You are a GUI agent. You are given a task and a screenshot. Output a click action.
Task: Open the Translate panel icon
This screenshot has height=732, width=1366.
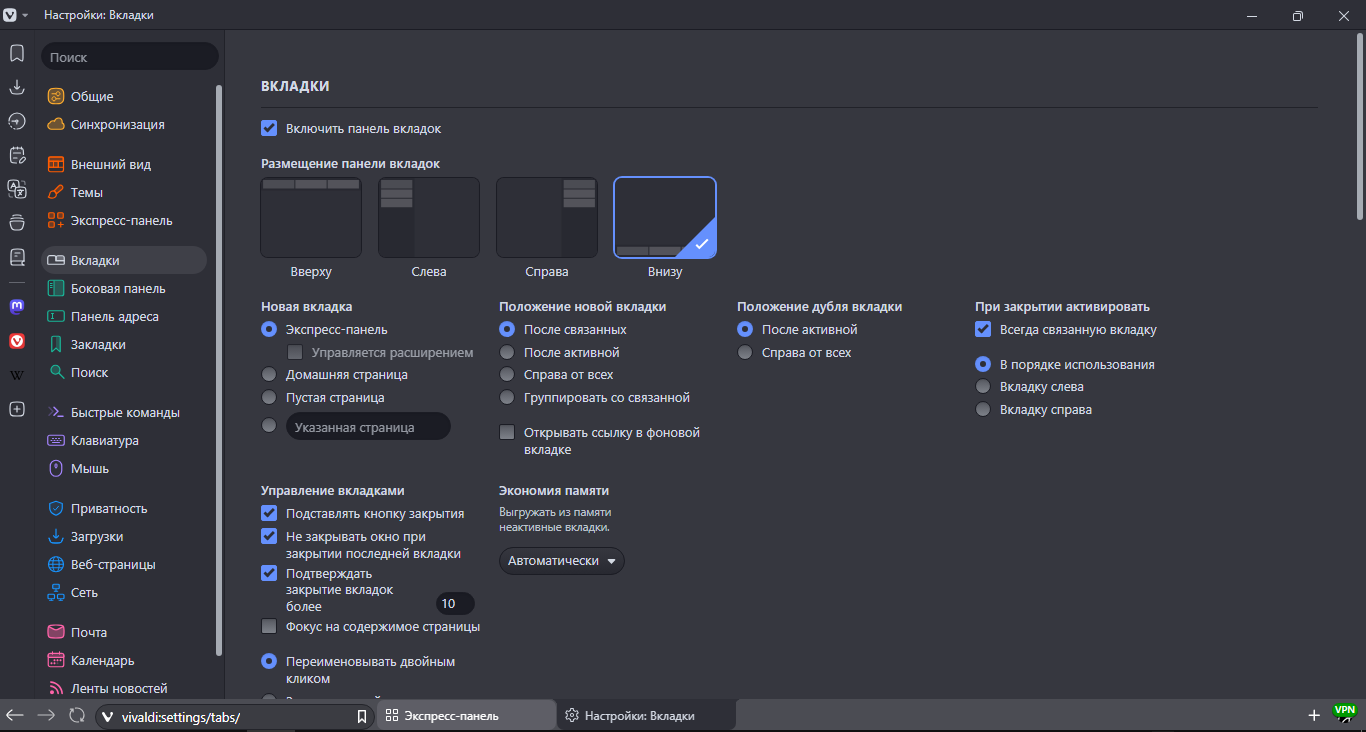tap(17, 189)
